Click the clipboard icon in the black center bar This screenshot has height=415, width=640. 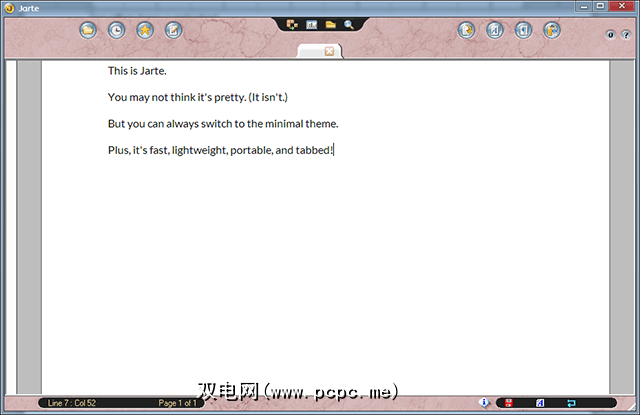[x=292, y=25]
